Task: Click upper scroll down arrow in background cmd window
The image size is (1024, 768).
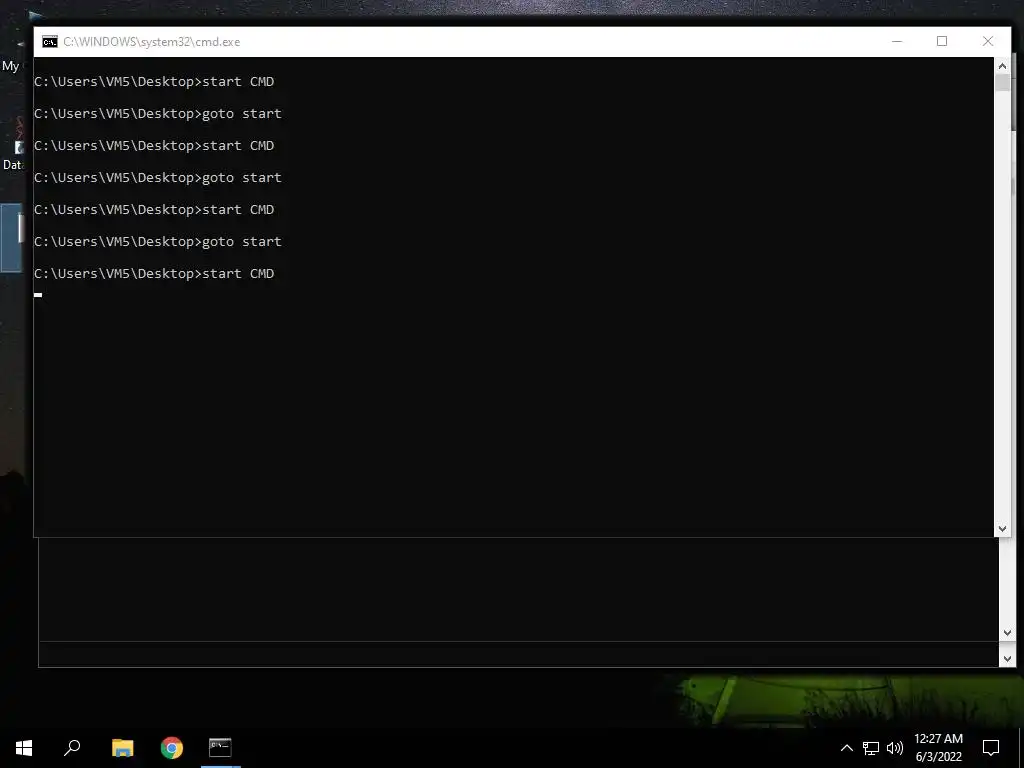Action: [1007, 633]
